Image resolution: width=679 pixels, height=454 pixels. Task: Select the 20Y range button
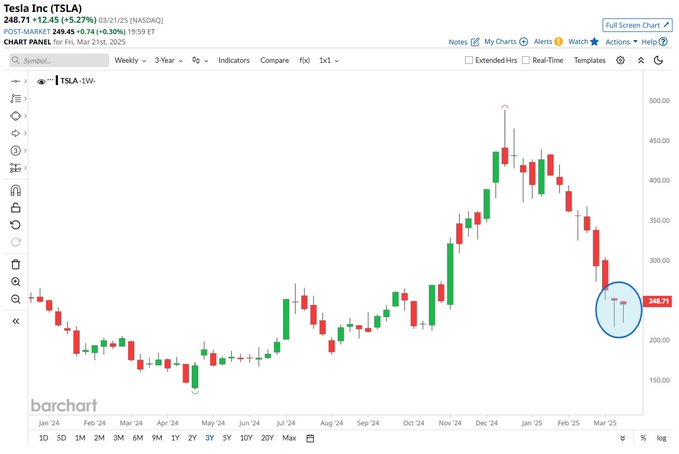pos(267,438)
